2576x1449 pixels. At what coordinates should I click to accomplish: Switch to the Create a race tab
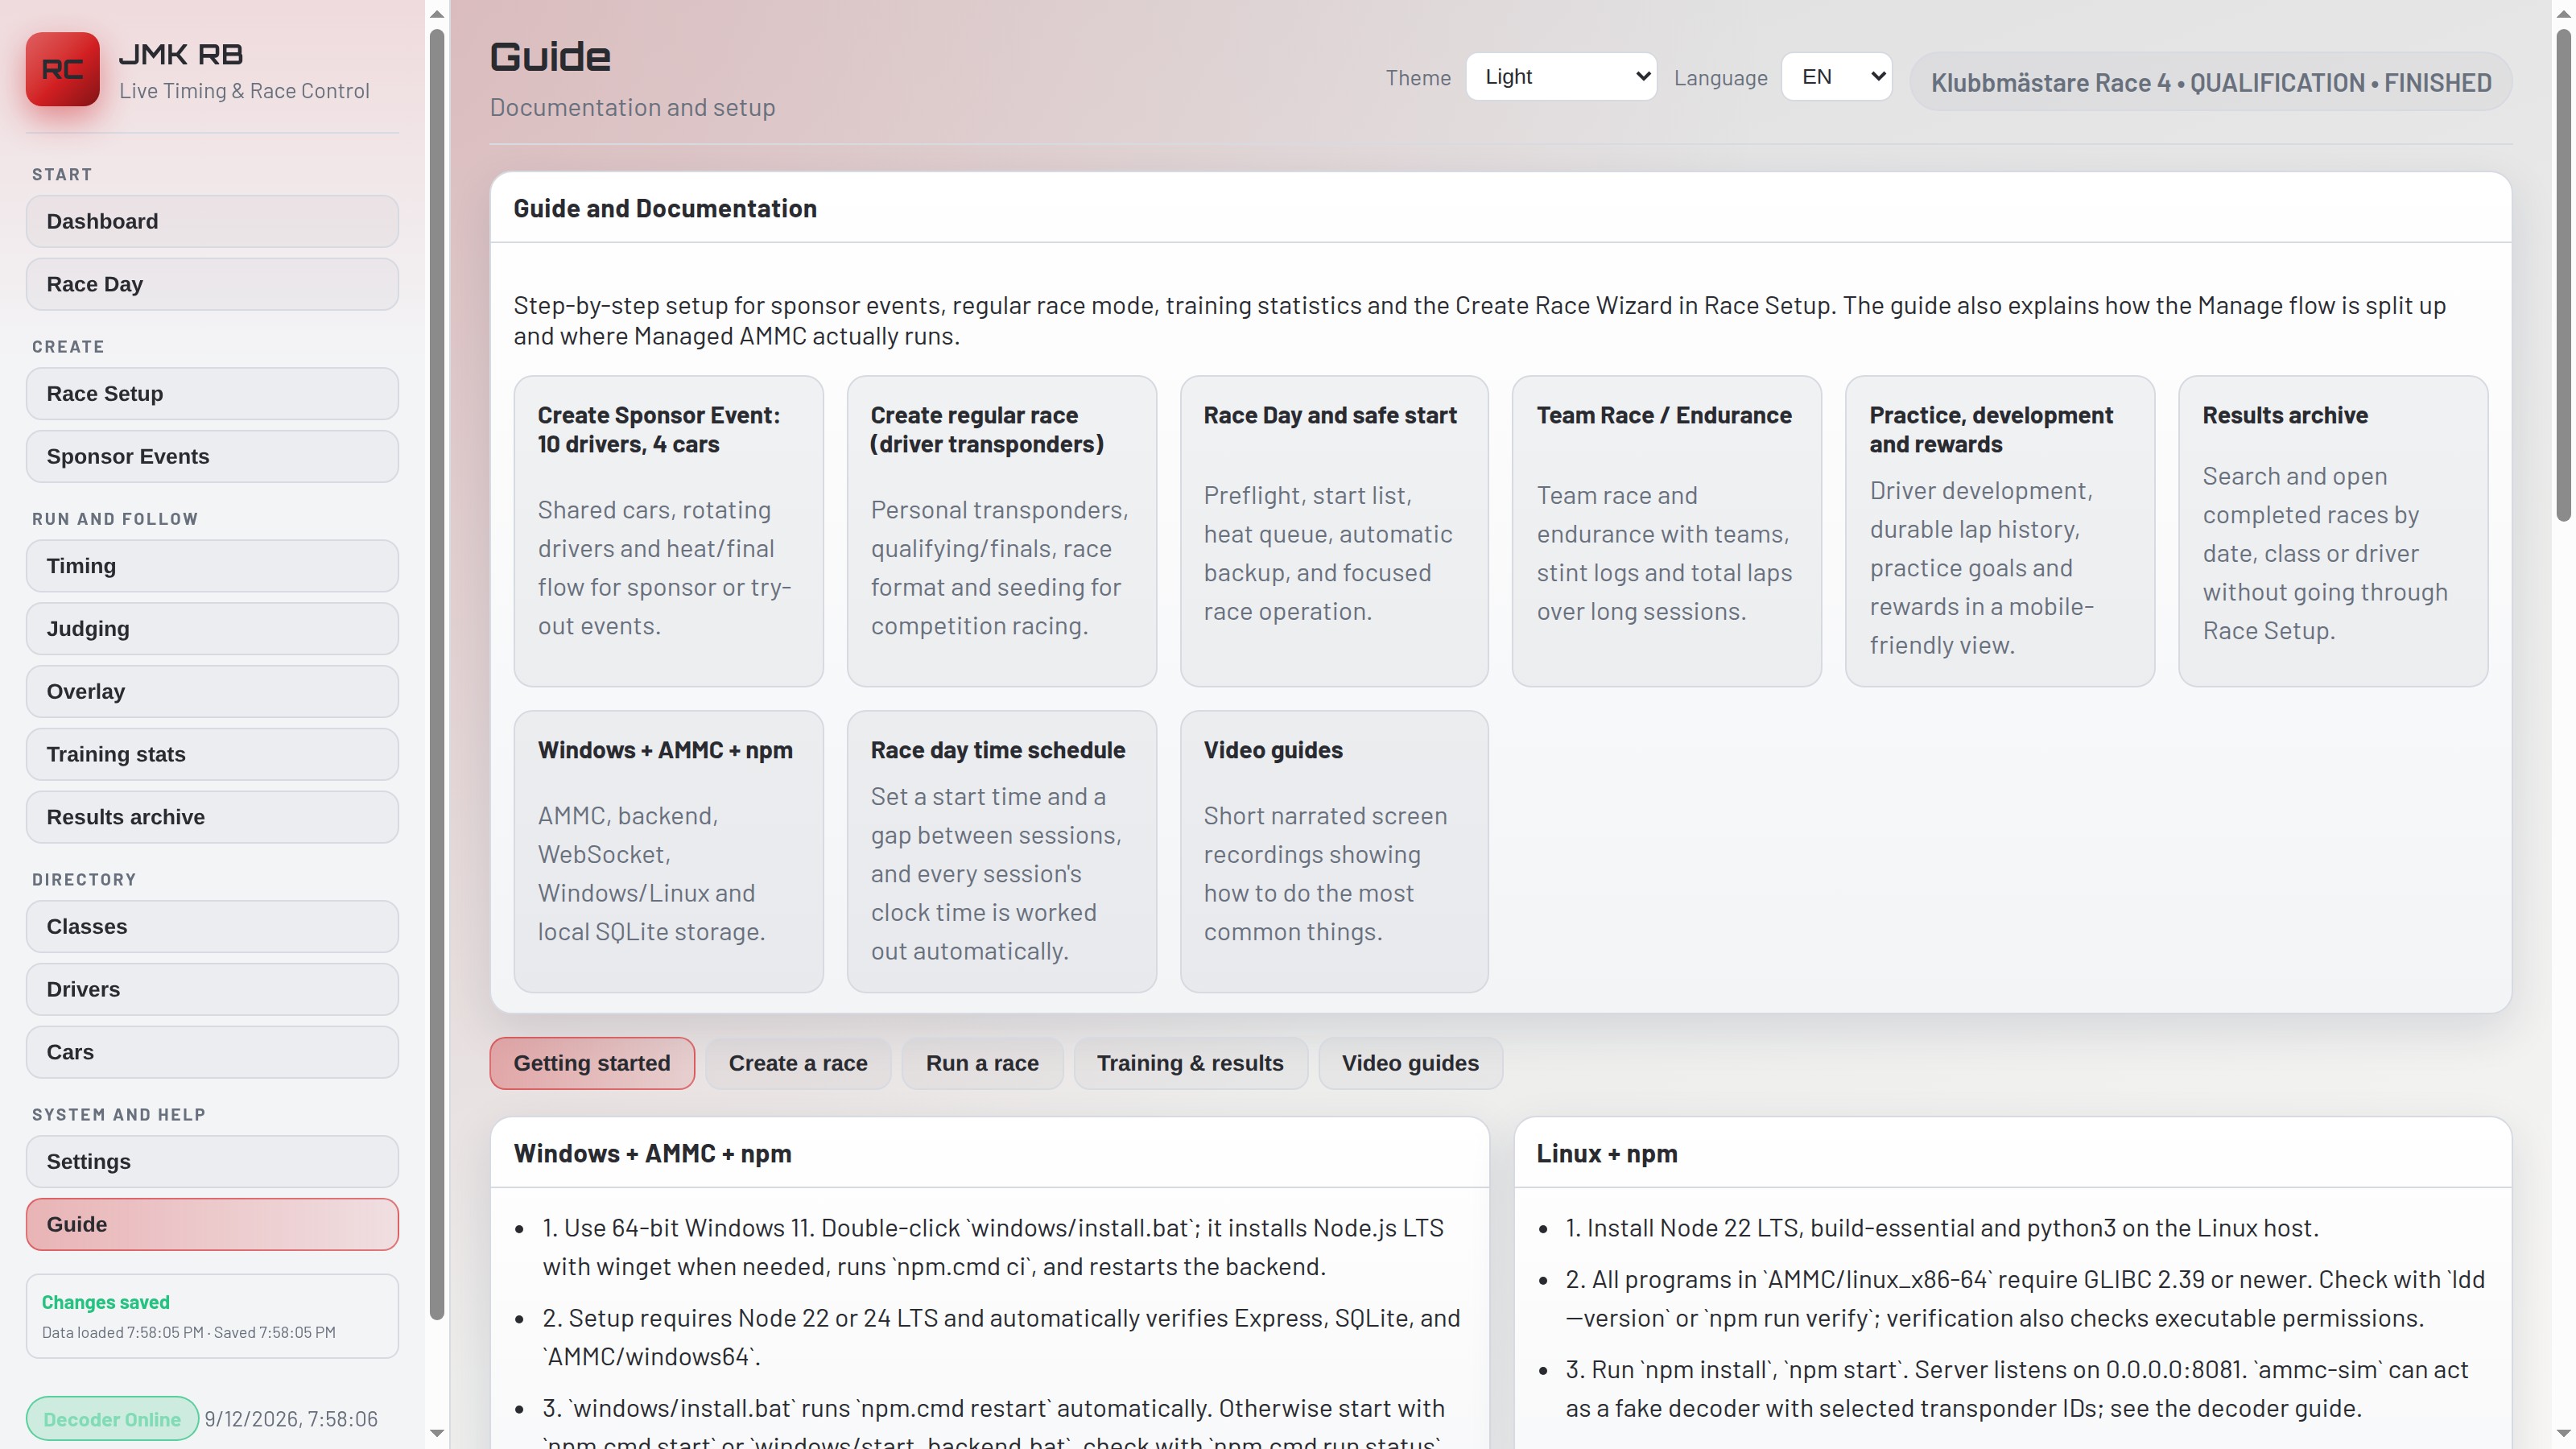click(x=797, y=1063)
